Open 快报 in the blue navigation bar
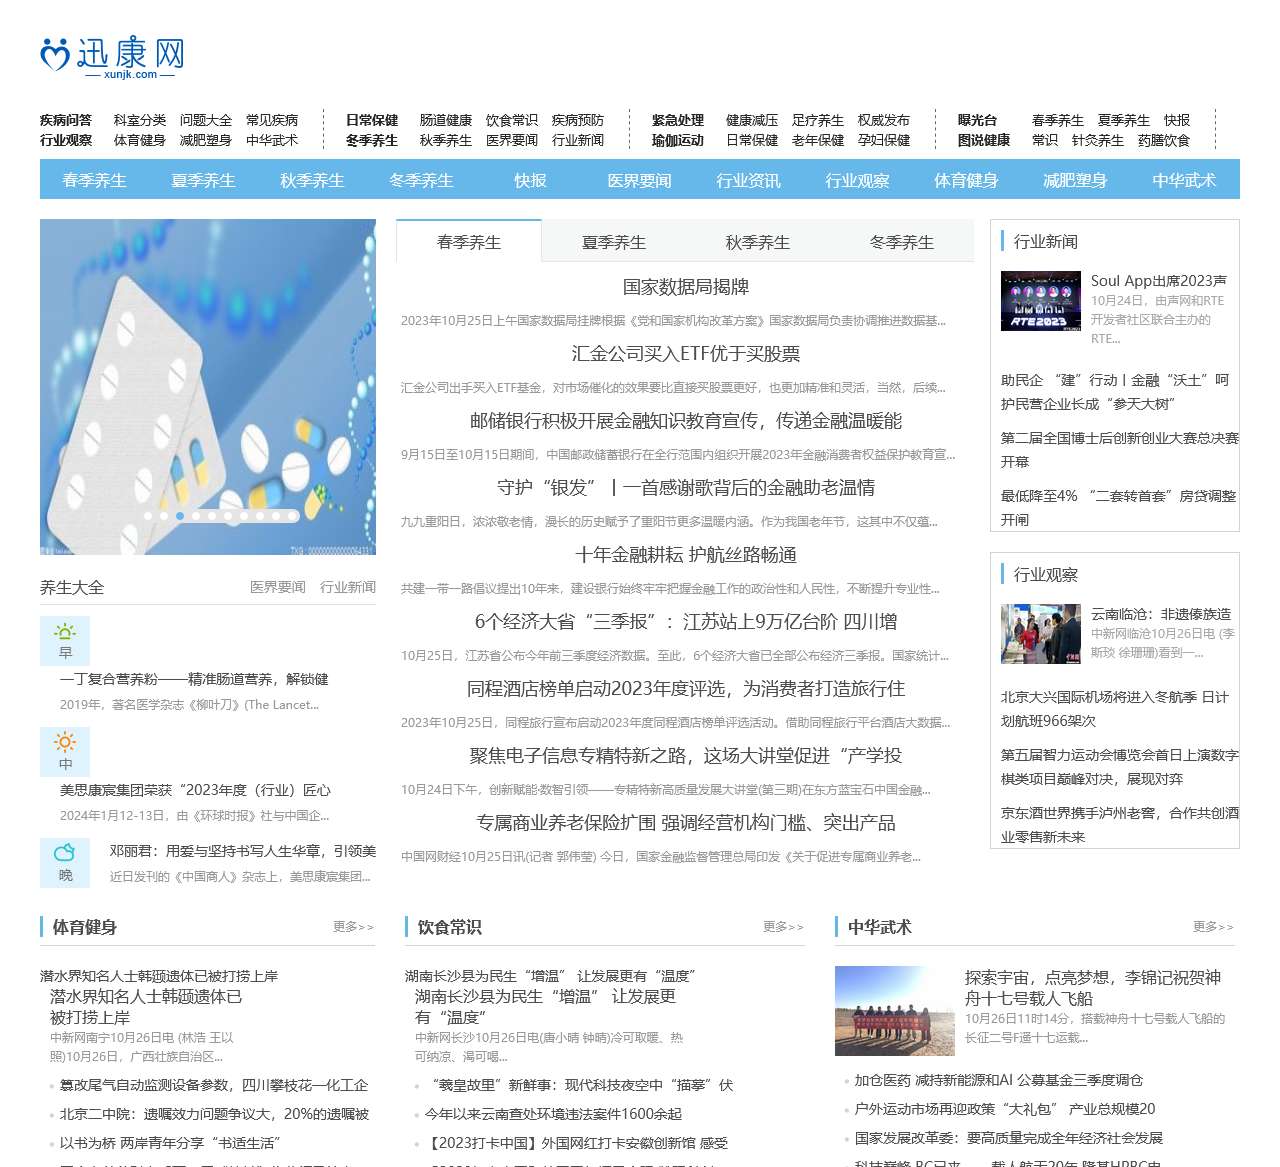The width and height of the screenshot is (1280, 1167). coord(530,180)
